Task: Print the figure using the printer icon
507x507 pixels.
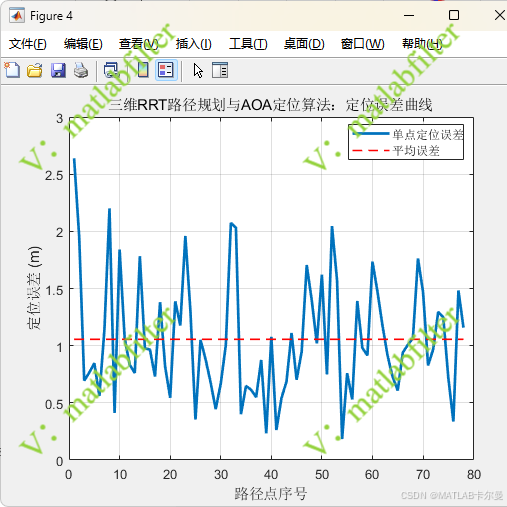Action: (81, 70)
